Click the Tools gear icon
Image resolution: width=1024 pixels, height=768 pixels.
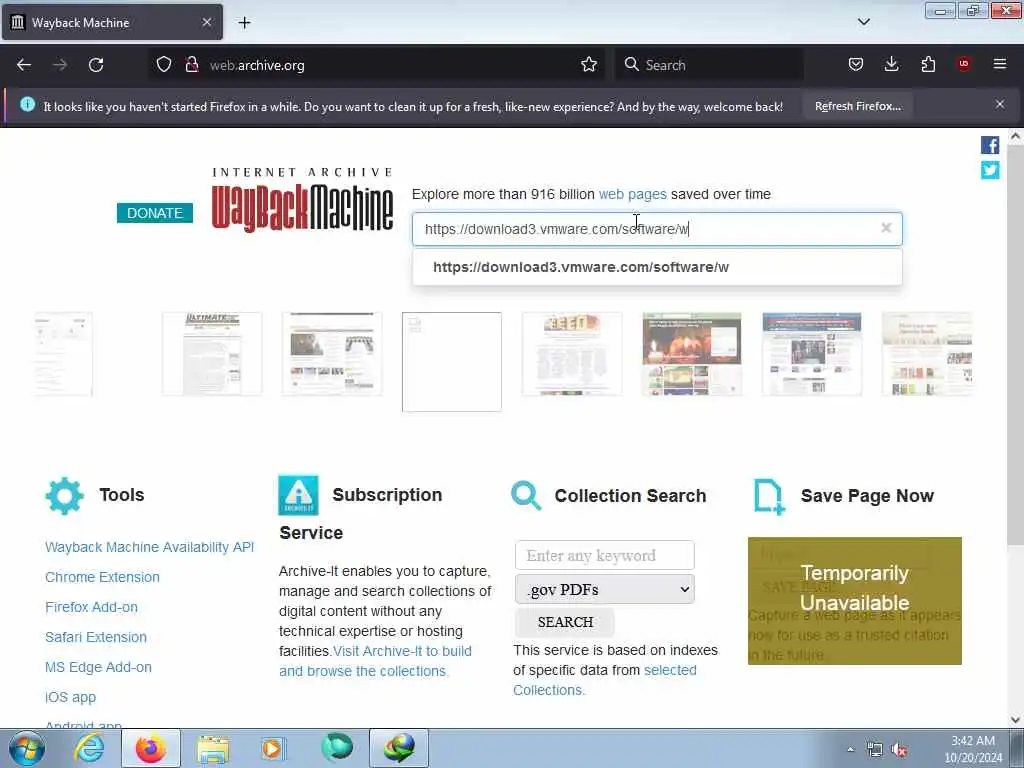(x=65, y=496)
